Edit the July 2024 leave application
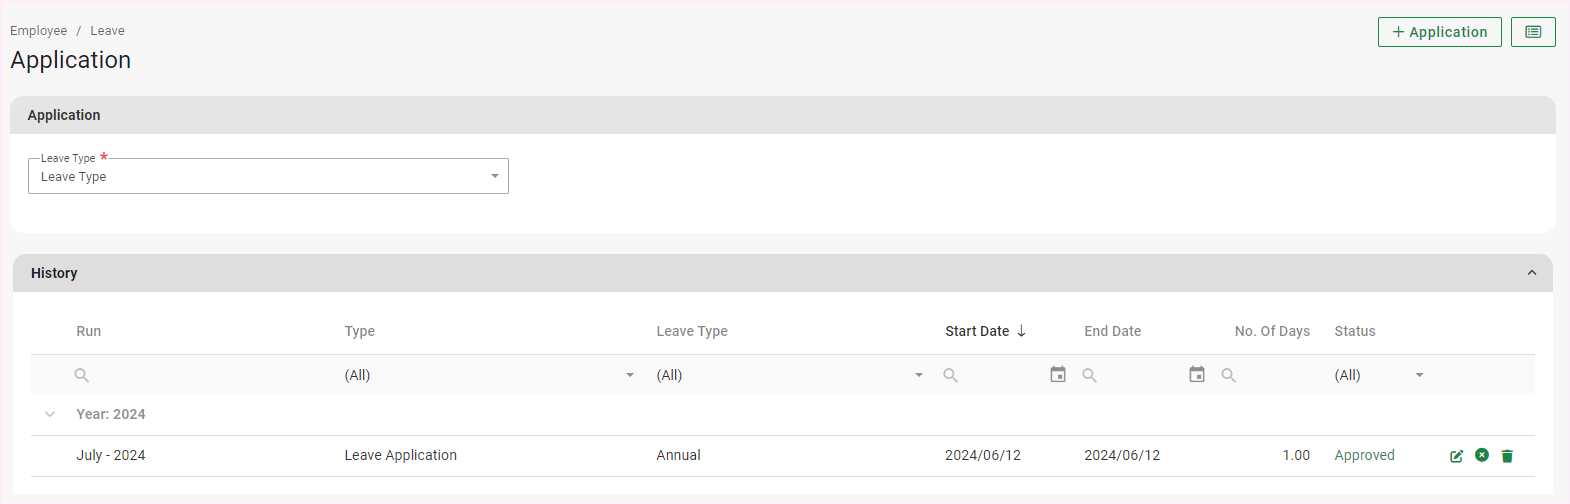1570x504 pixels. pyautogui.click(x=1456, y=456)
